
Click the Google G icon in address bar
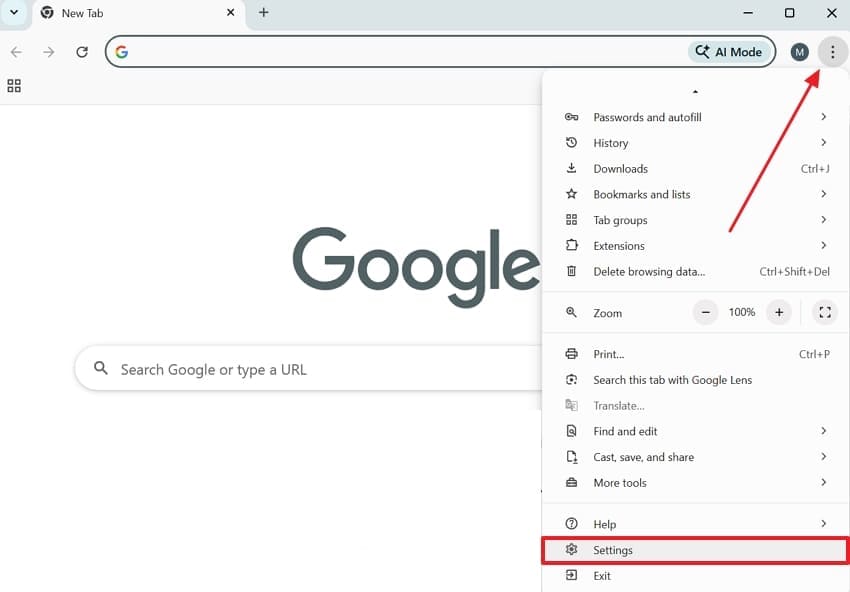(x=121, y=51)
